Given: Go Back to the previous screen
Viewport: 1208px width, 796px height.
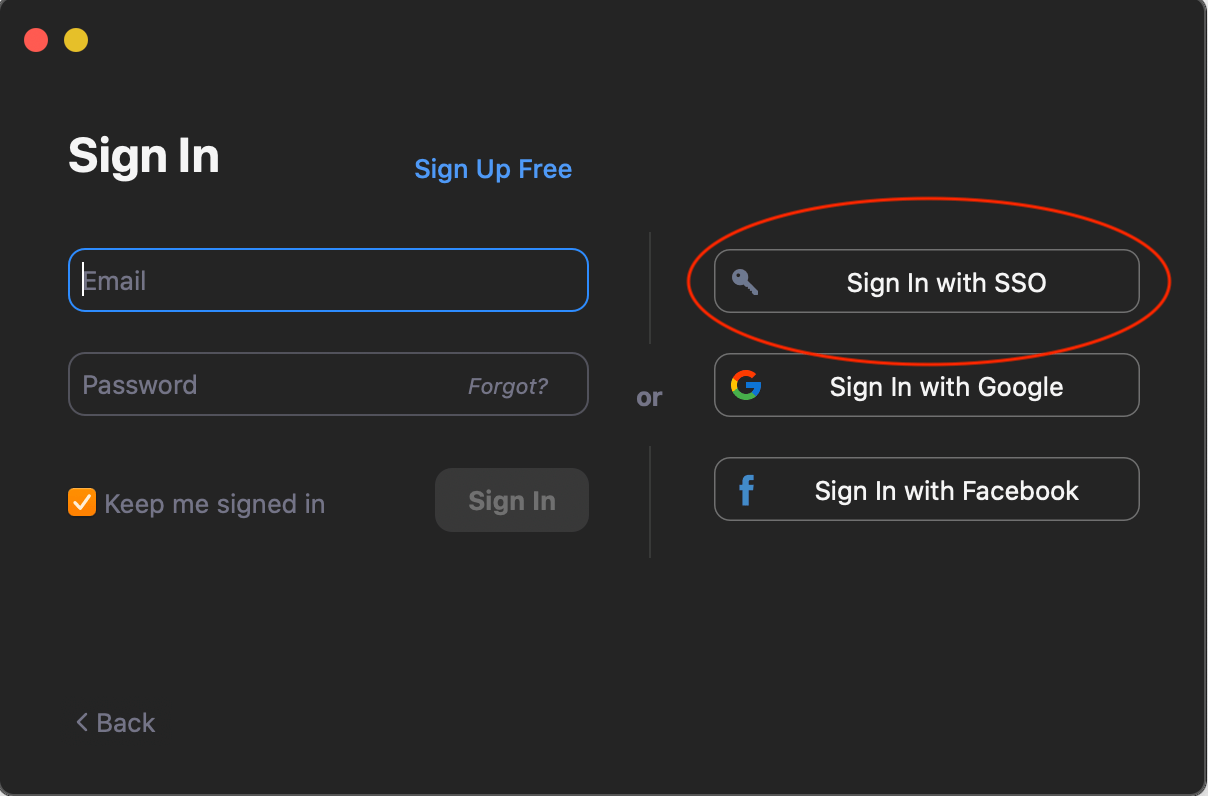Looking at the screenshot, I should [x=113, y=722].
